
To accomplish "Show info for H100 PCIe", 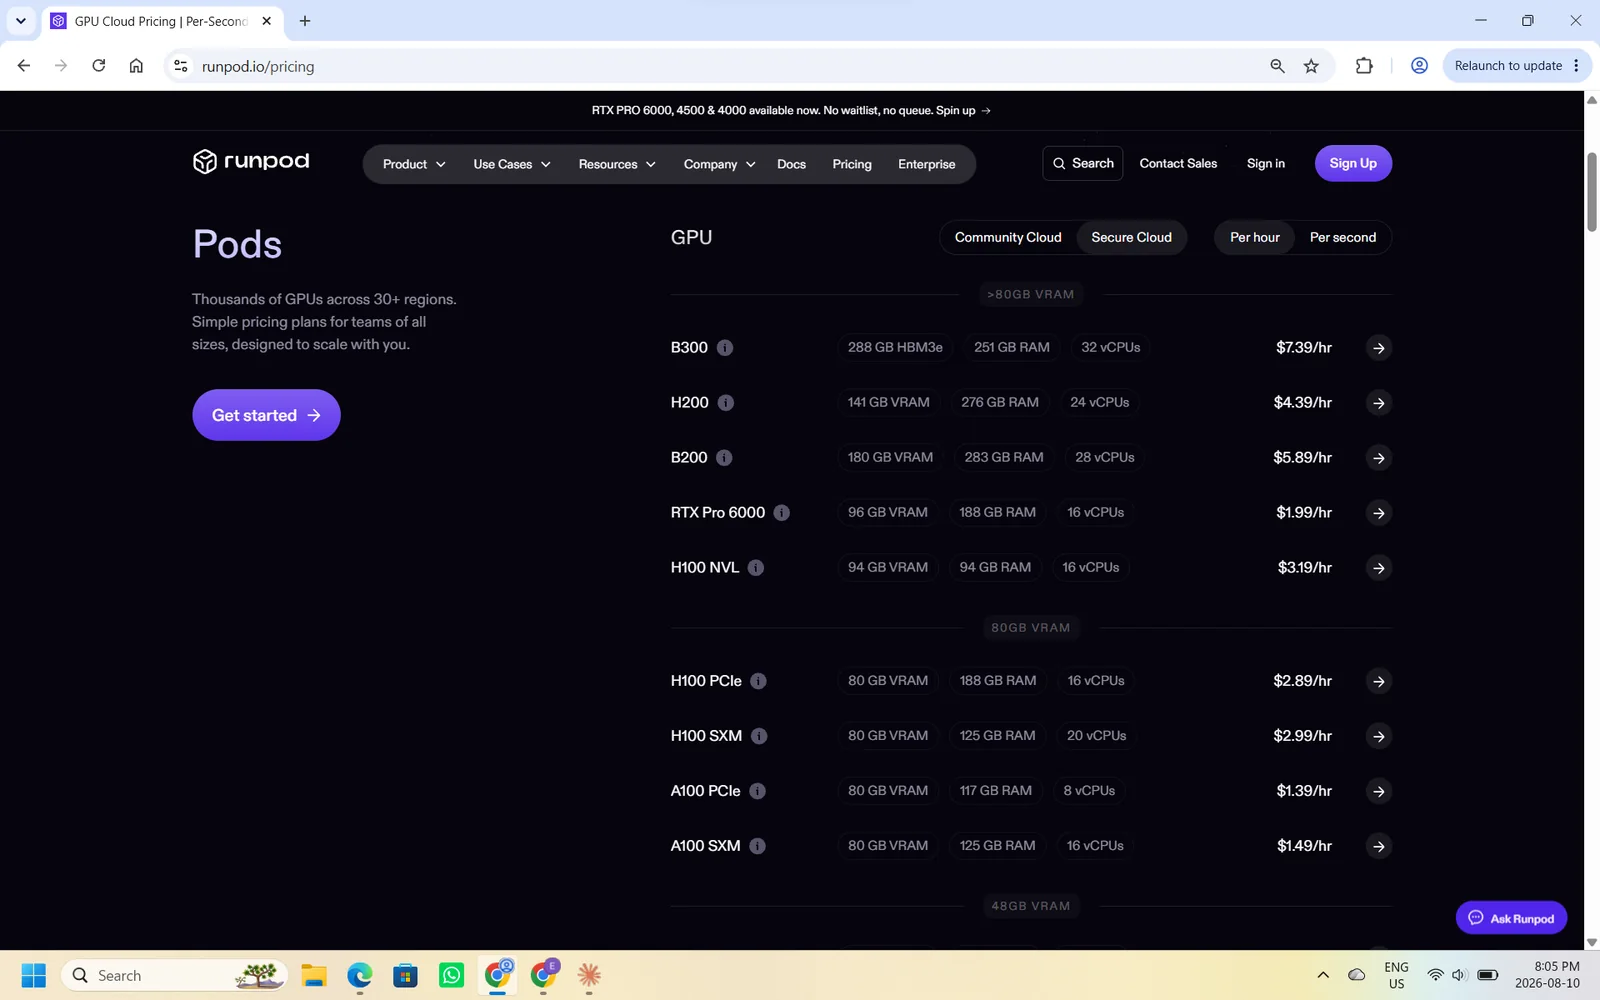I will (x=758, y=681).
